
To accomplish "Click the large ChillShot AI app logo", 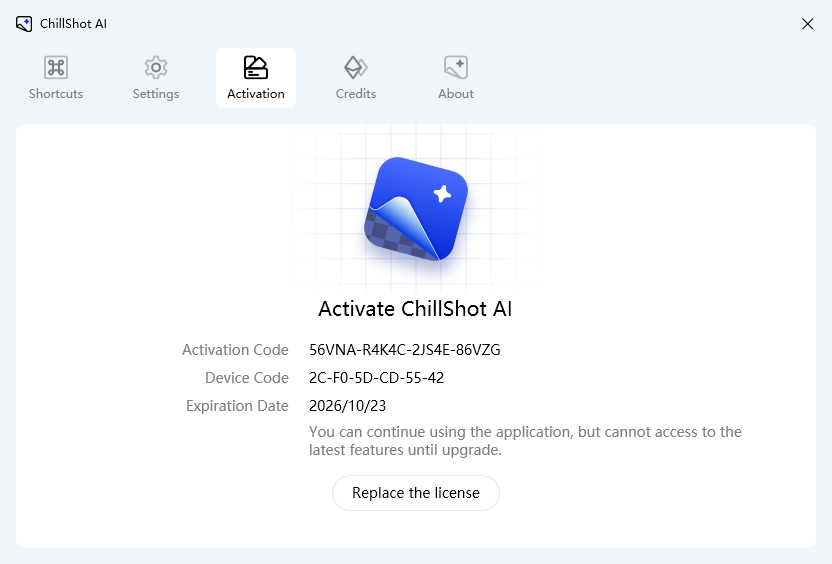I will [416, 209].
